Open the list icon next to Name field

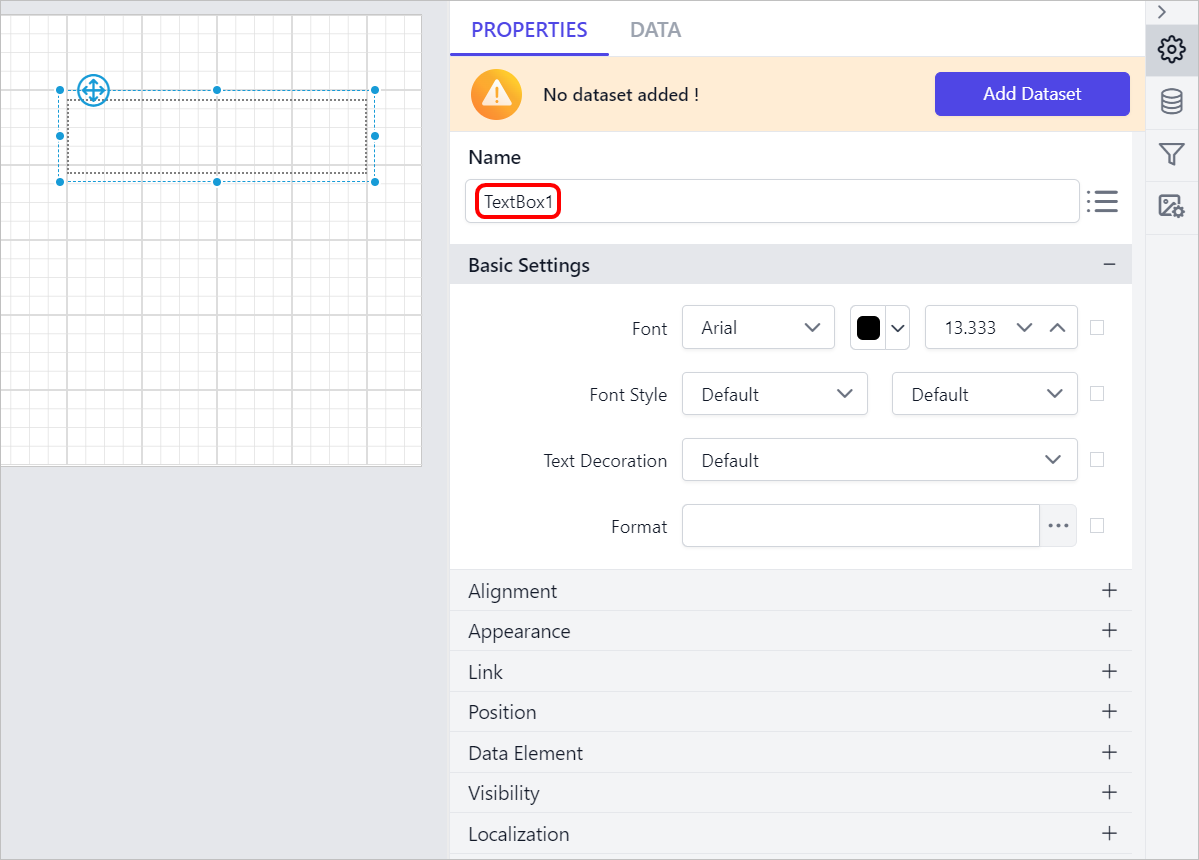tap(1103, 201)
